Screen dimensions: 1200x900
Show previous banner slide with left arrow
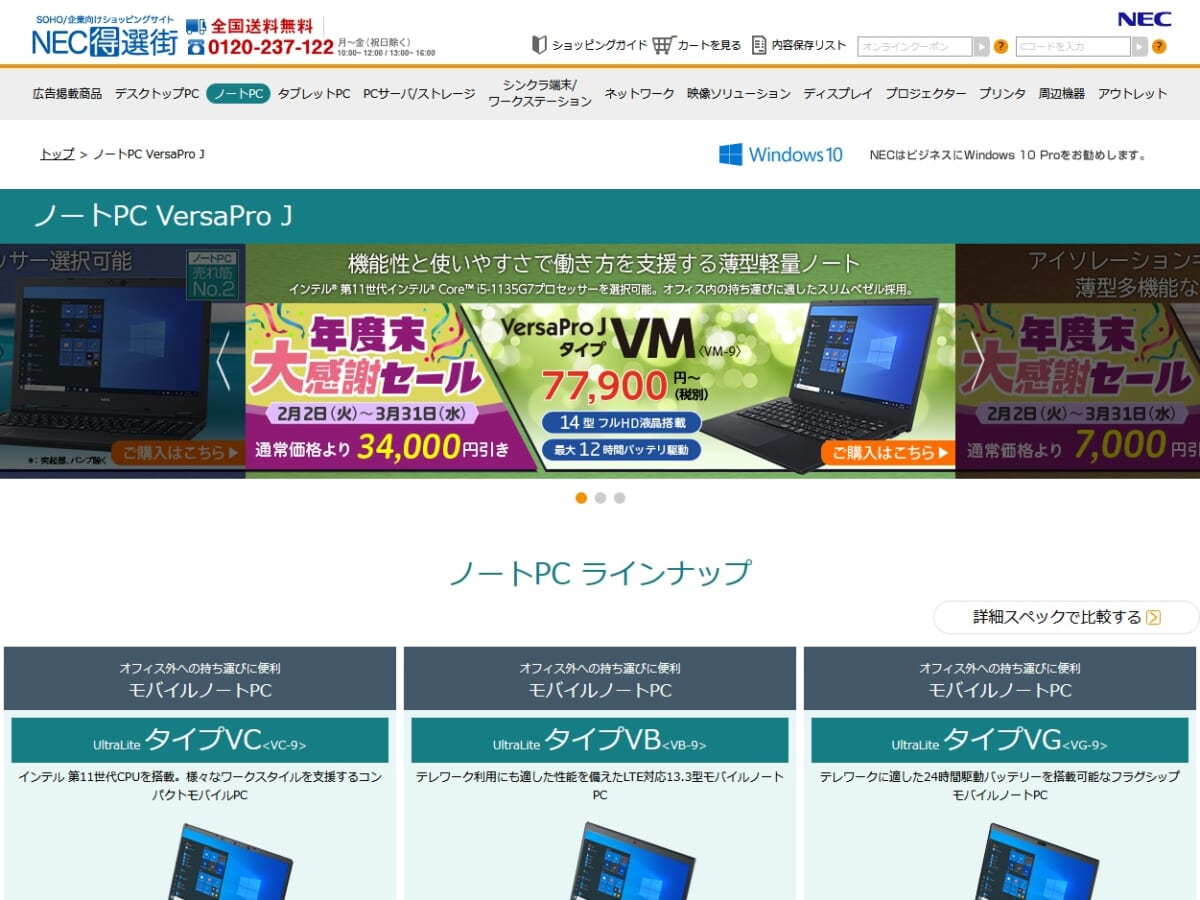pos(223,360)
